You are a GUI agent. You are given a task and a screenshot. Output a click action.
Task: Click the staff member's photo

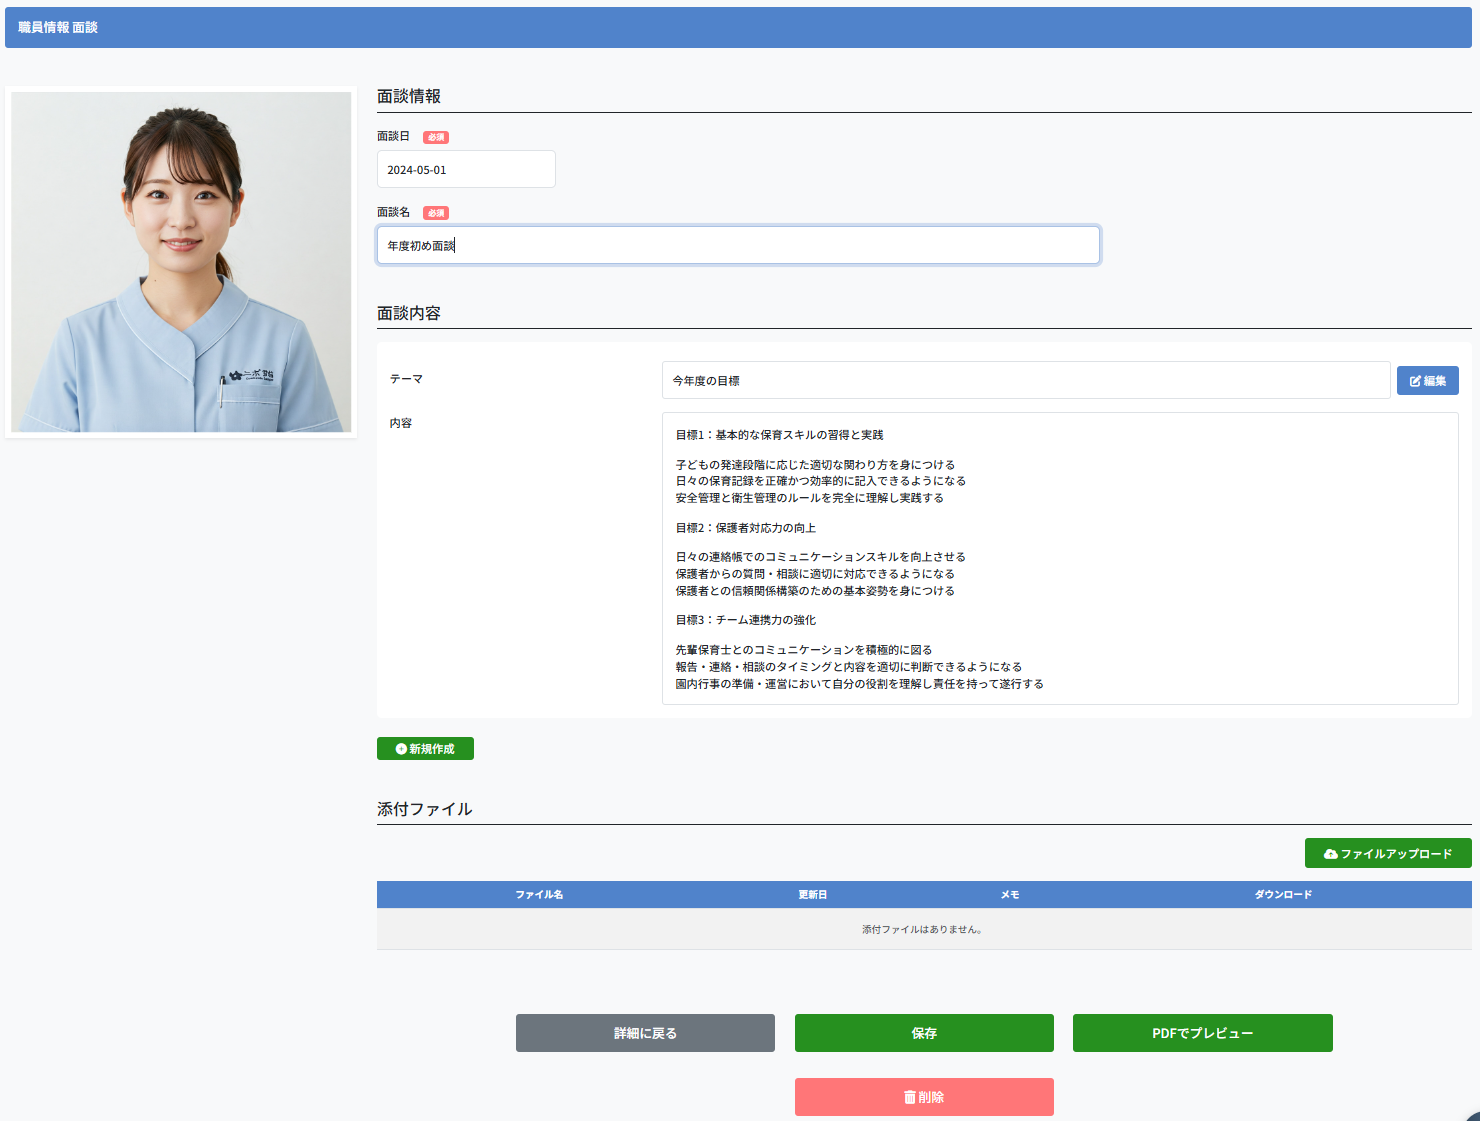[181, 263]
